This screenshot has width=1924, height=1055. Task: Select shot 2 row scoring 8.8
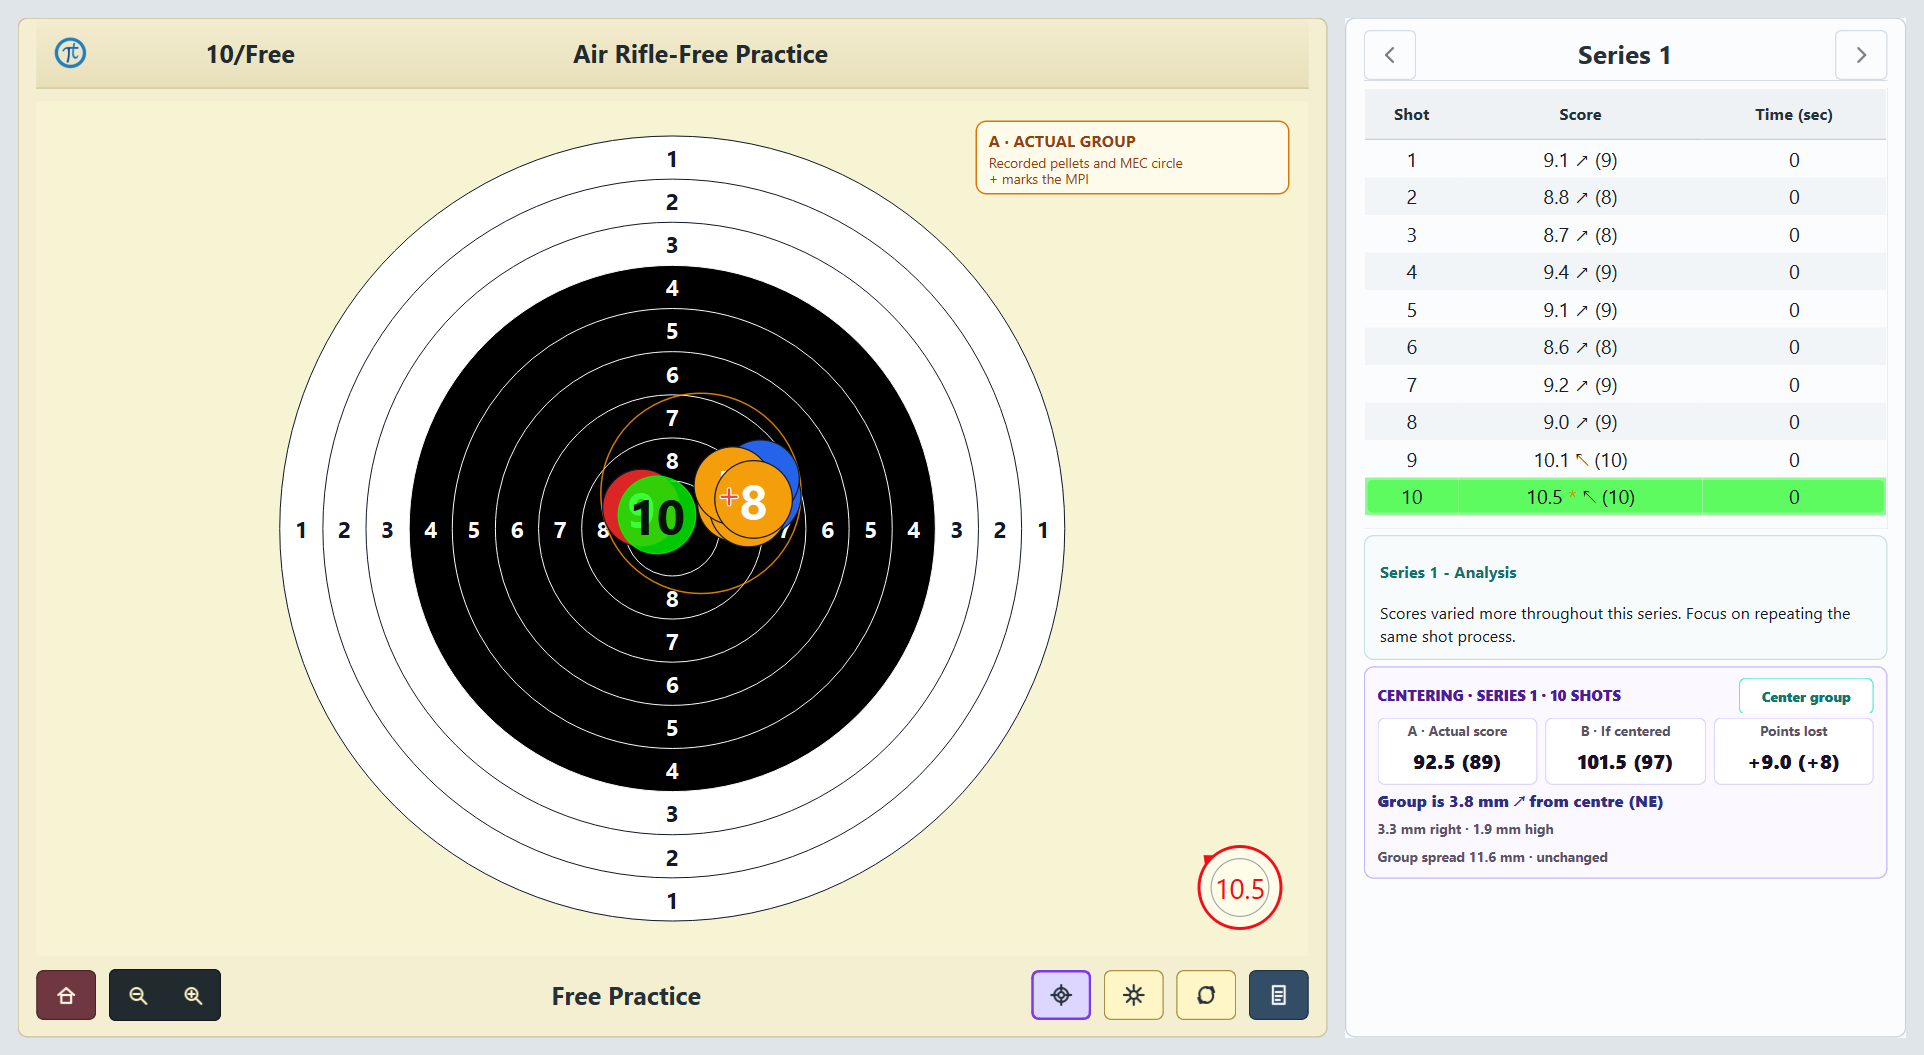coord(1625,197)
